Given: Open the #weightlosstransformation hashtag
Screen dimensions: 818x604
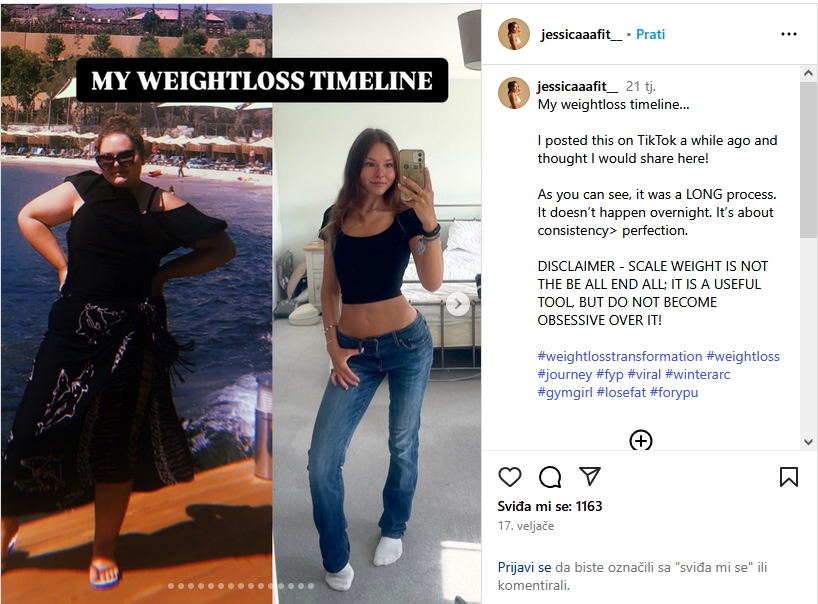Looking at the screenshot, I should pyautogui.click(x=620, y=356).
